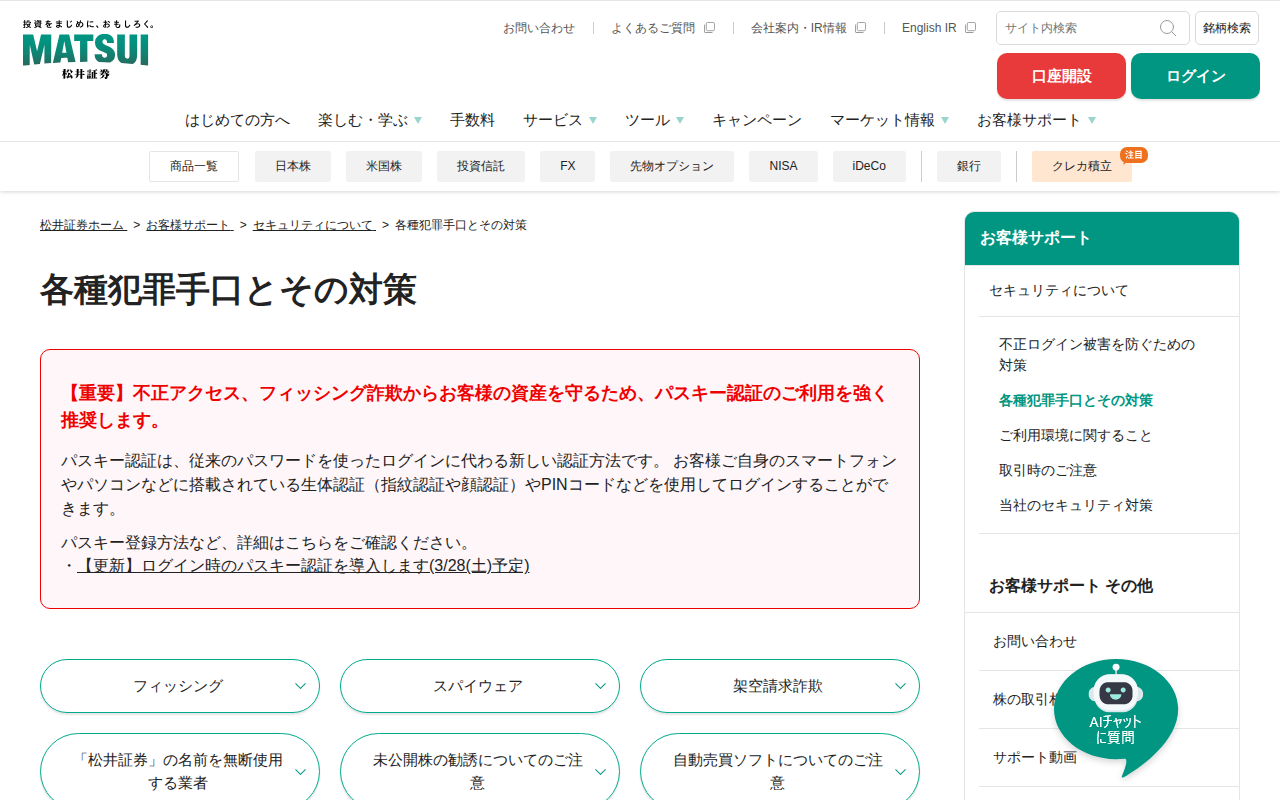Go to セキュリティについて breadcrumb link
Viewport: 1280px width, 800px height.
click(314, 225)
